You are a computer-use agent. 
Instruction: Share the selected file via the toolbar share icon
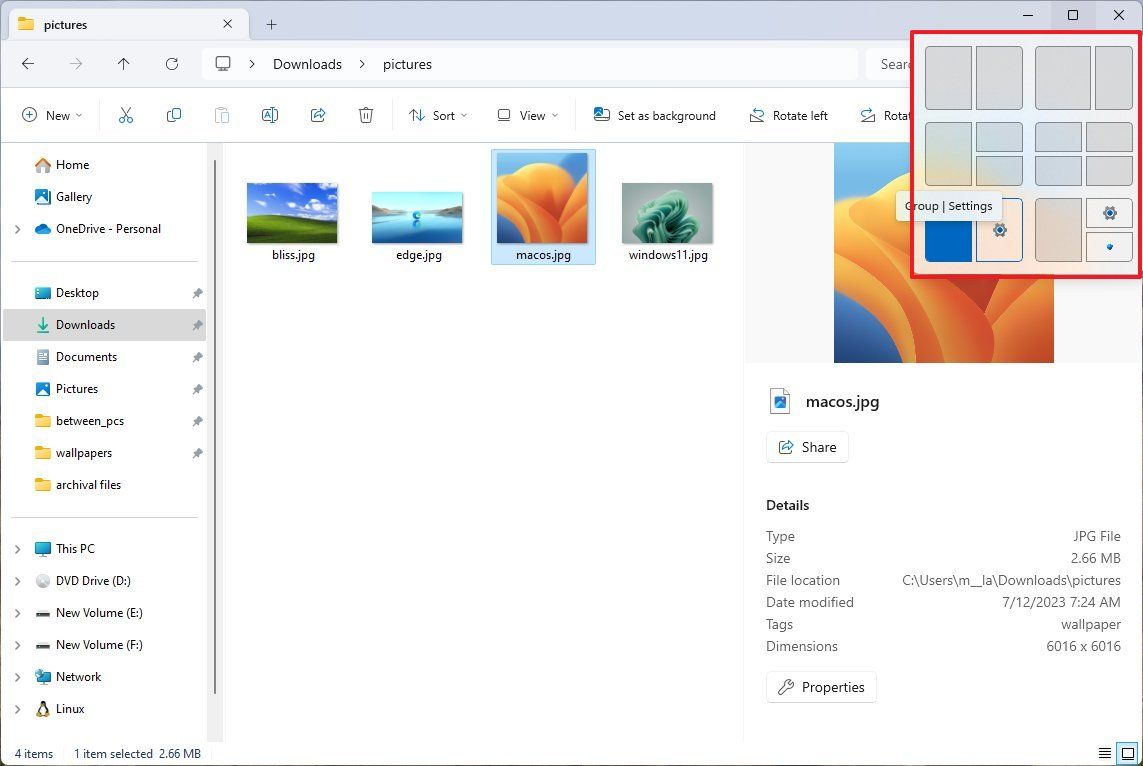[x=317, y=115]
